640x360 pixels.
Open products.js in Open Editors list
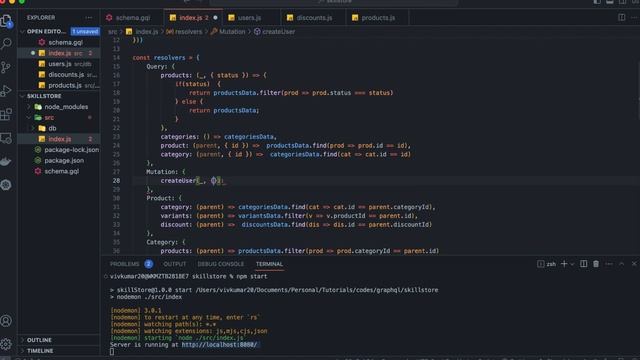[x=59, y=85]
